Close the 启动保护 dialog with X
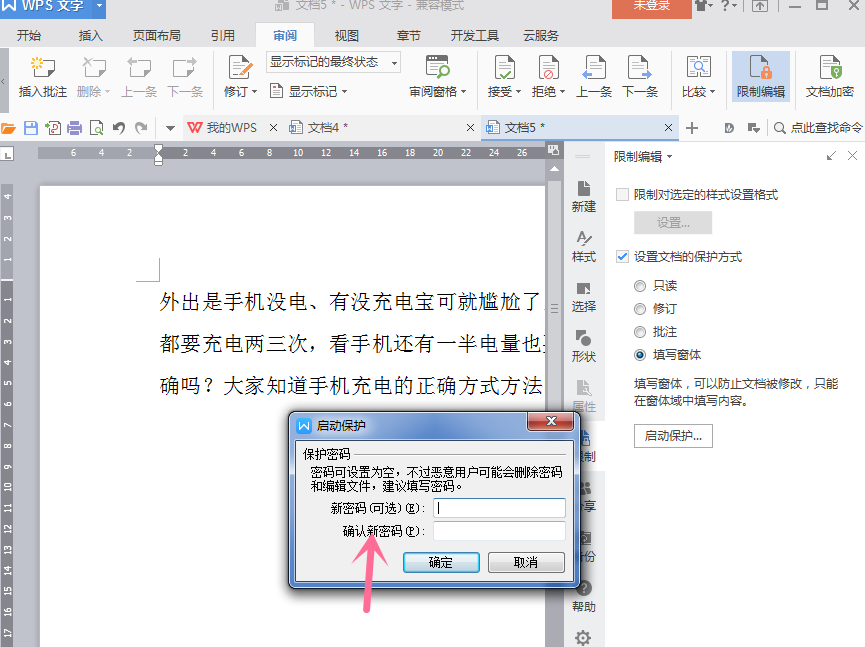The image size is (865, 647). 551,421
